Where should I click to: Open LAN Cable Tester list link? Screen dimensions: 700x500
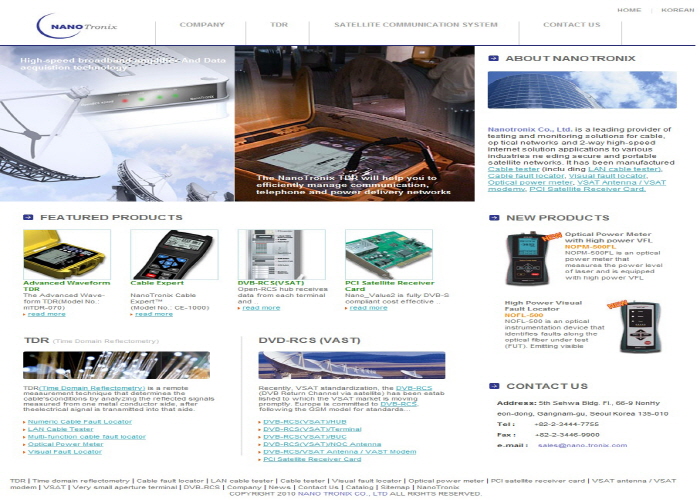tap(61, 429)
